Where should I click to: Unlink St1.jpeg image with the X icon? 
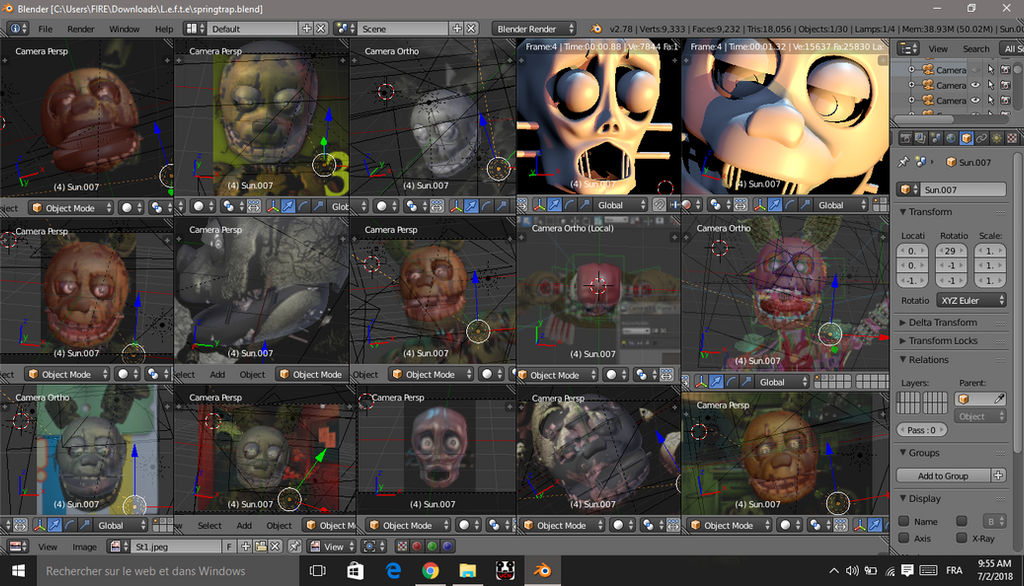click(x=276, y=546)
